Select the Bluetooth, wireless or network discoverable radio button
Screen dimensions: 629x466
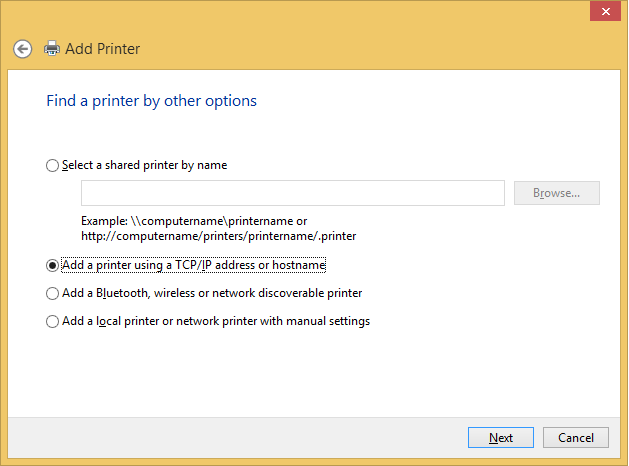pyautogui.click(x=53, y=294)
